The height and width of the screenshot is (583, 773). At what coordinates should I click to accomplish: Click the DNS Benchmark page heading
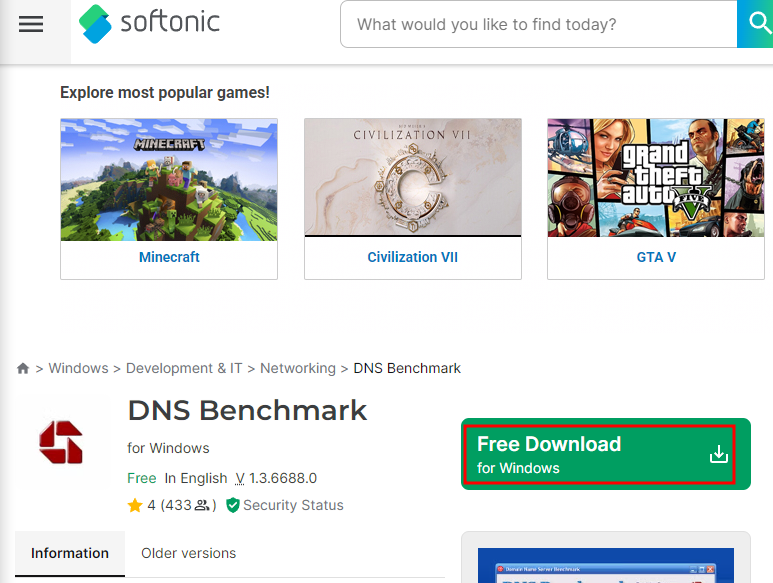[247, 410]
